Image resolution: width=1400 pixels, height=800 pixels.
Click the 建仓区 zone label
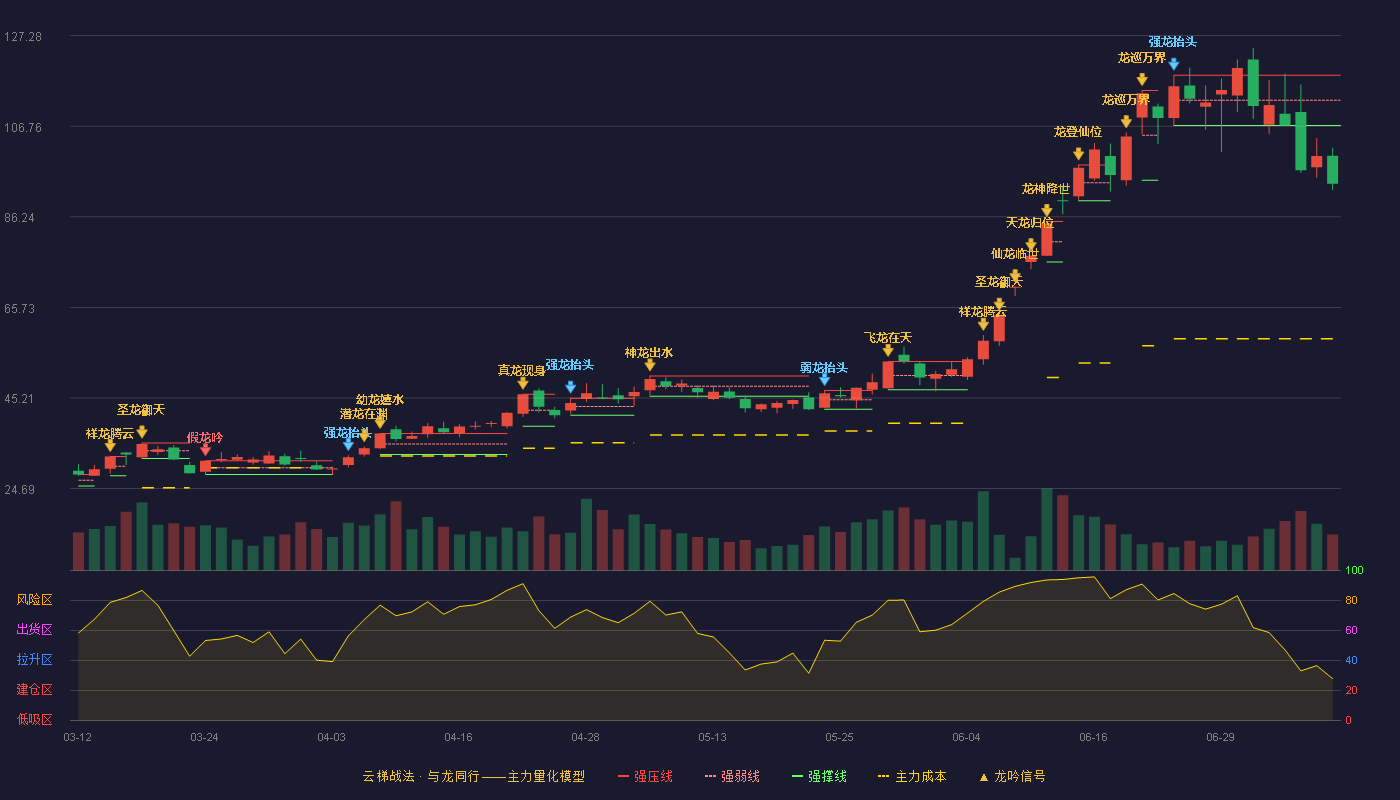[35, 690]
